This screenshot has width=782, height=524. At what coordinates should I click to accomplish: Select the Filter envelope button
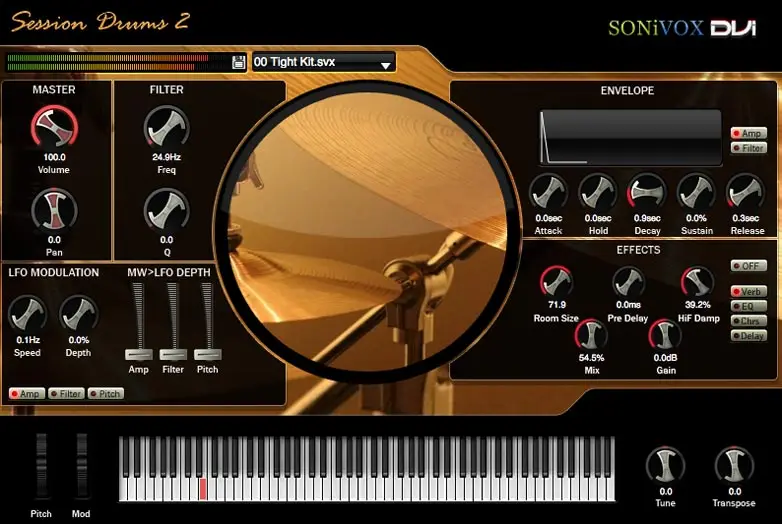749,148
